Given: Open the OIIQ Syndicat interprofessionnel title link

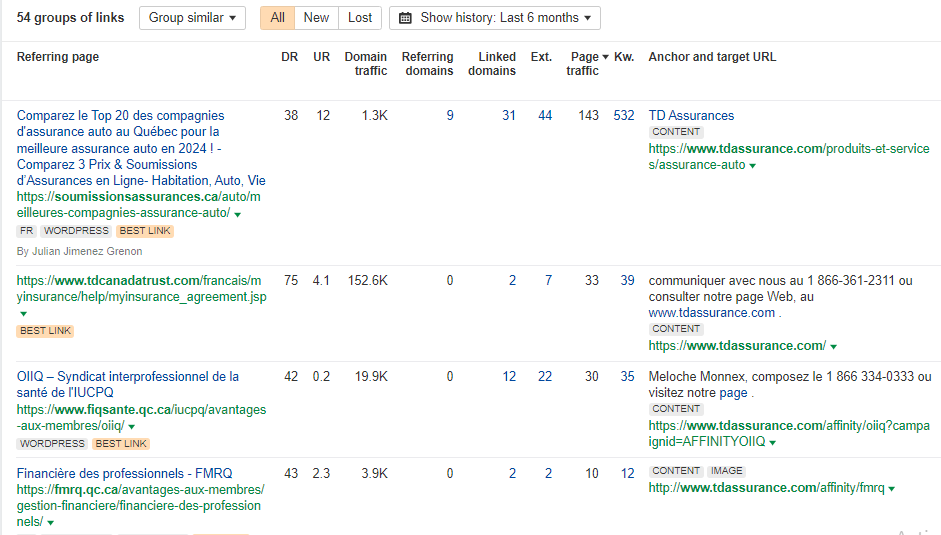Looking at the screenshot, I should [x=128, y=384].
